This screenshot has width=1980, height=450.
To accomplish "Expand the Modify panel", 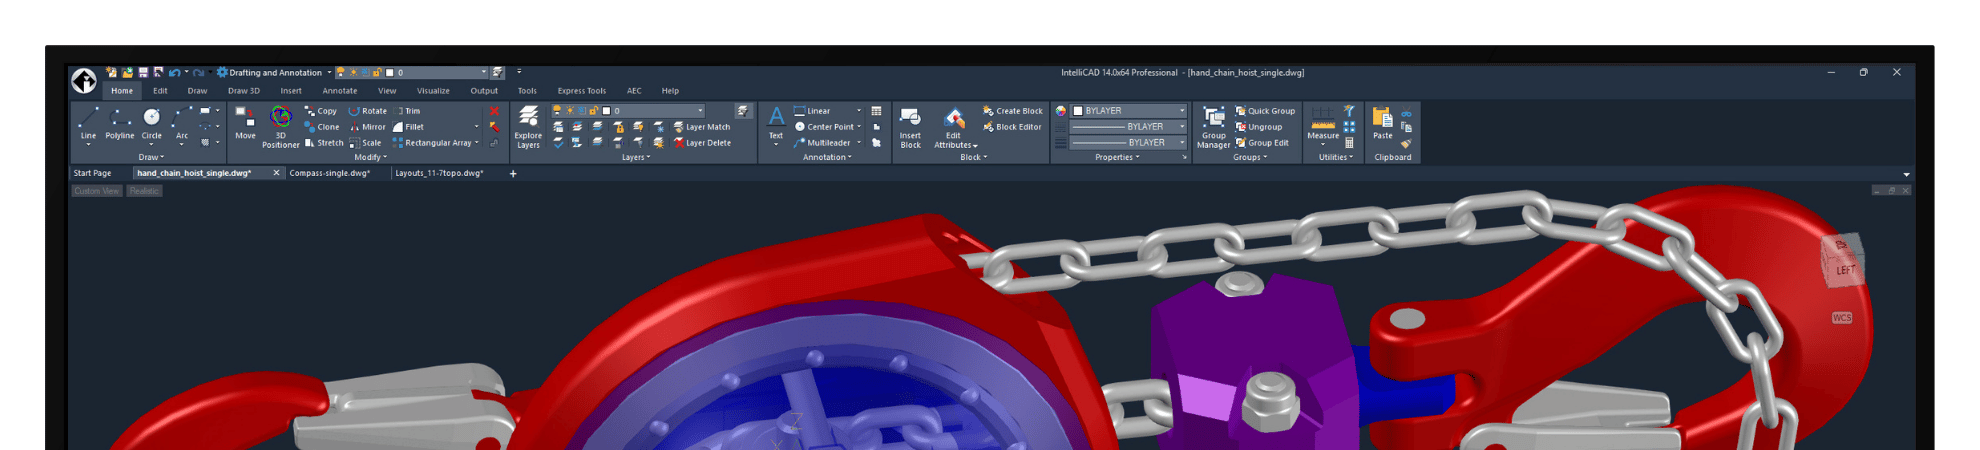I will coord(370,157).
